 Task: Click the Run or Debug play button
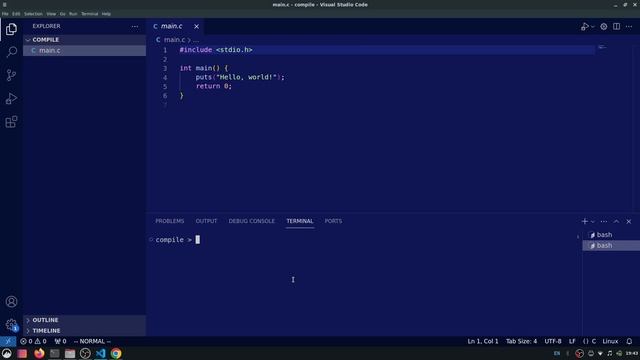click(x=584, y=27)
